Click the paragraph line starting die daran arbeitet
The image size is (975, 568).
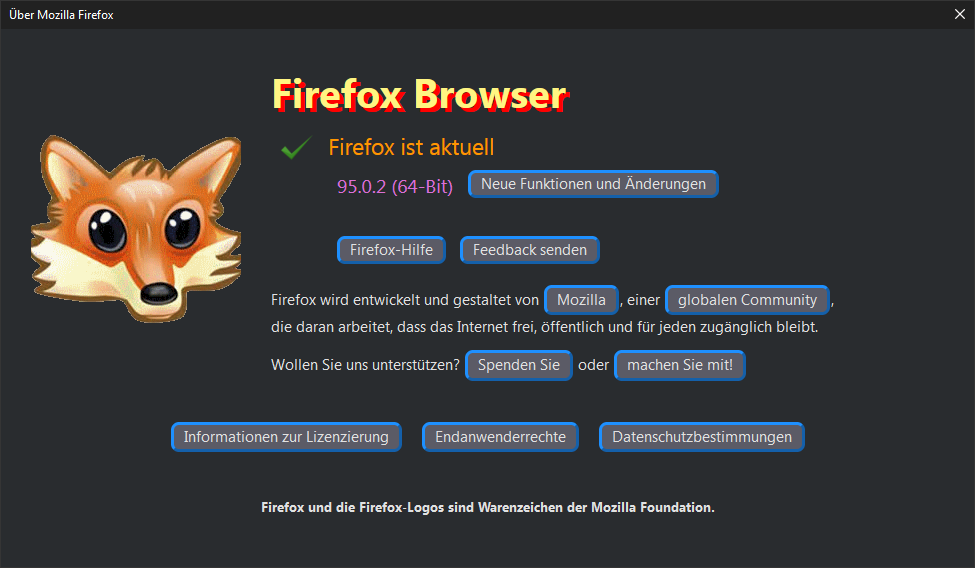click(x=545, y=327)
